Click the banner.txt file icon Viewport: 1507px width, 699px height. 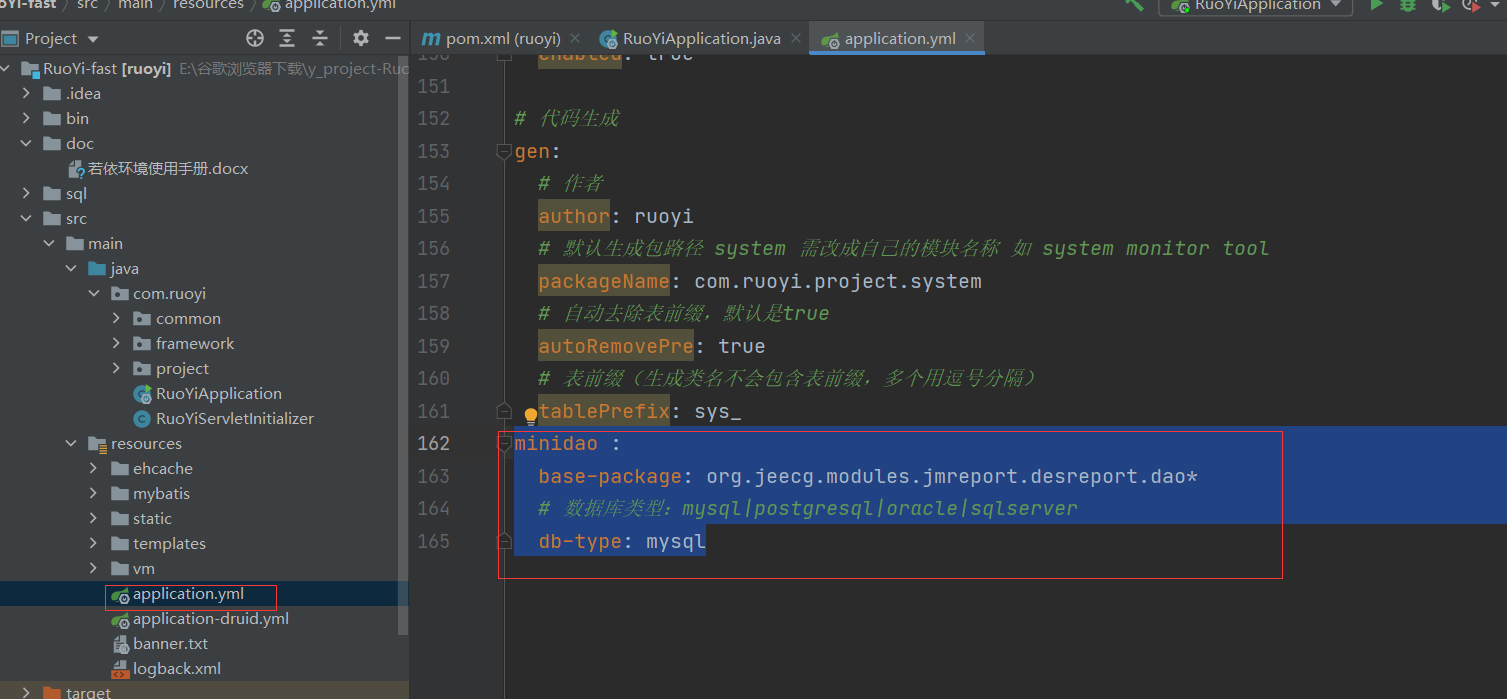pos(119,644)
